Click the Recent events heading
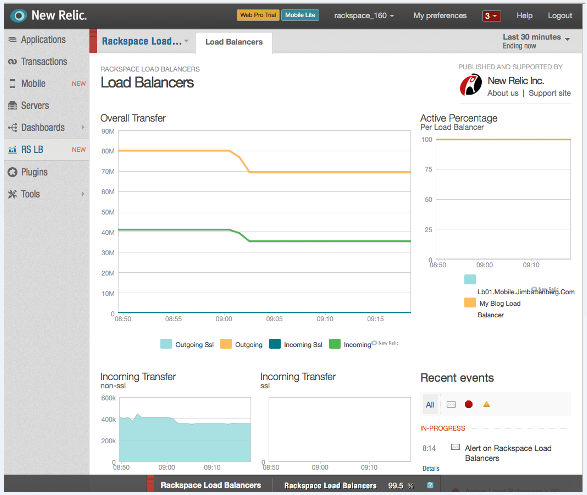The image size is (587, 495). point(457,378)
